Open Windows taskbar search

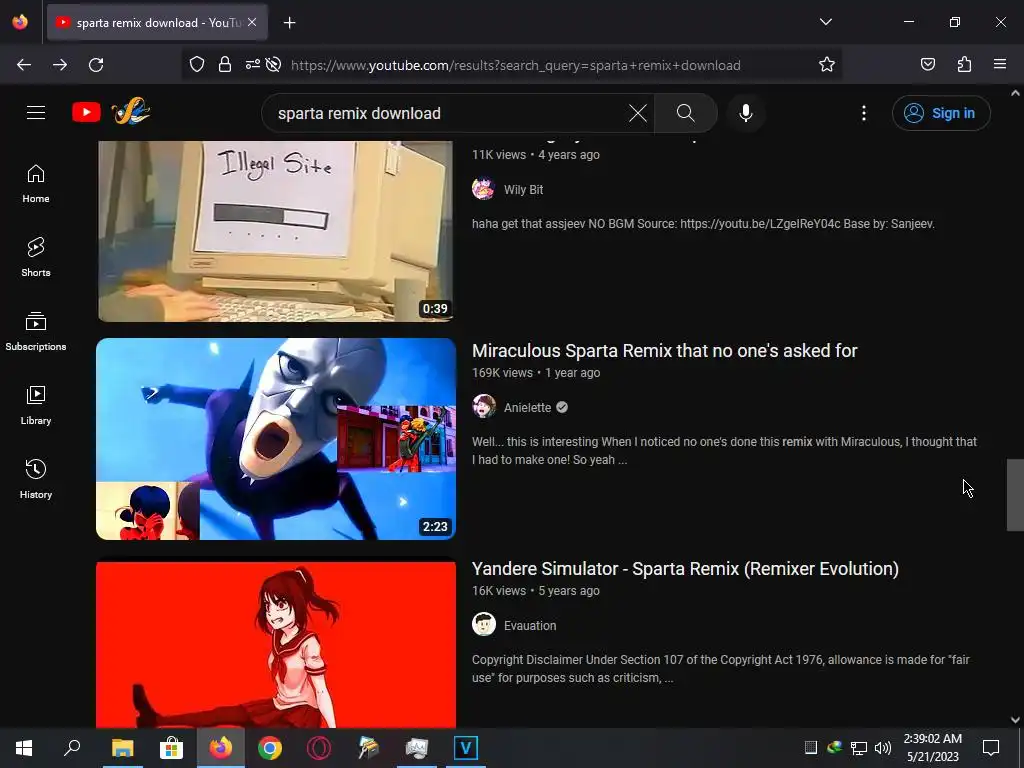[72, 748]
